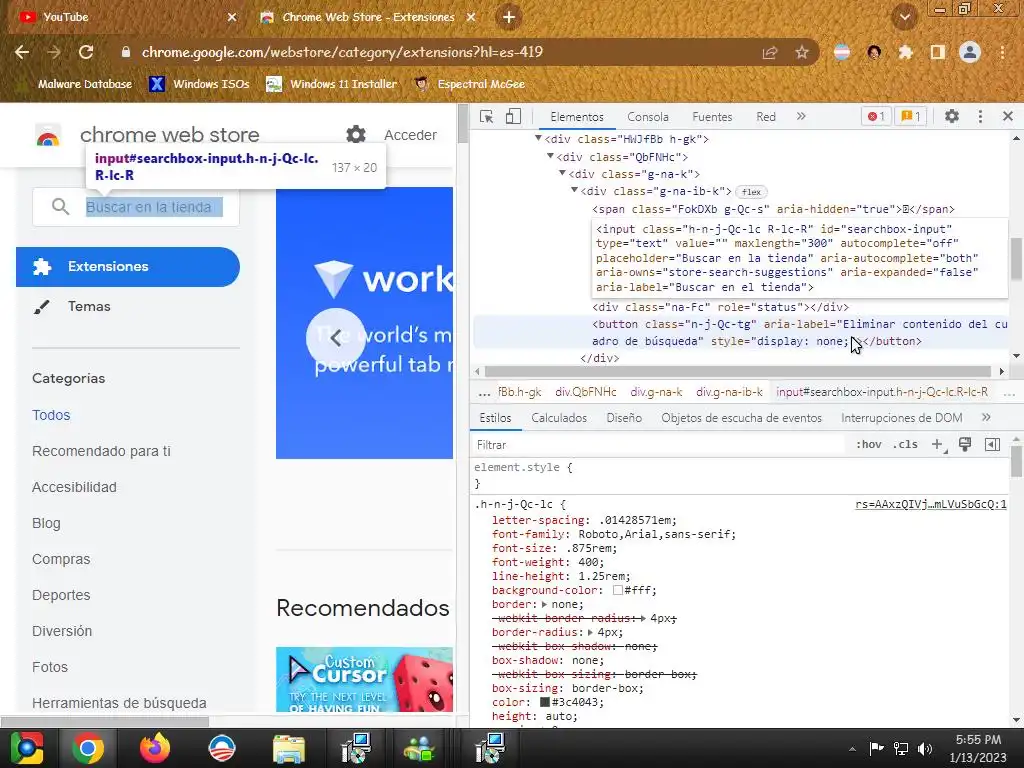Toggle the .cls classes button
Image resolution: width=1024 pixels, height=768 pixels.
[905, 445]
